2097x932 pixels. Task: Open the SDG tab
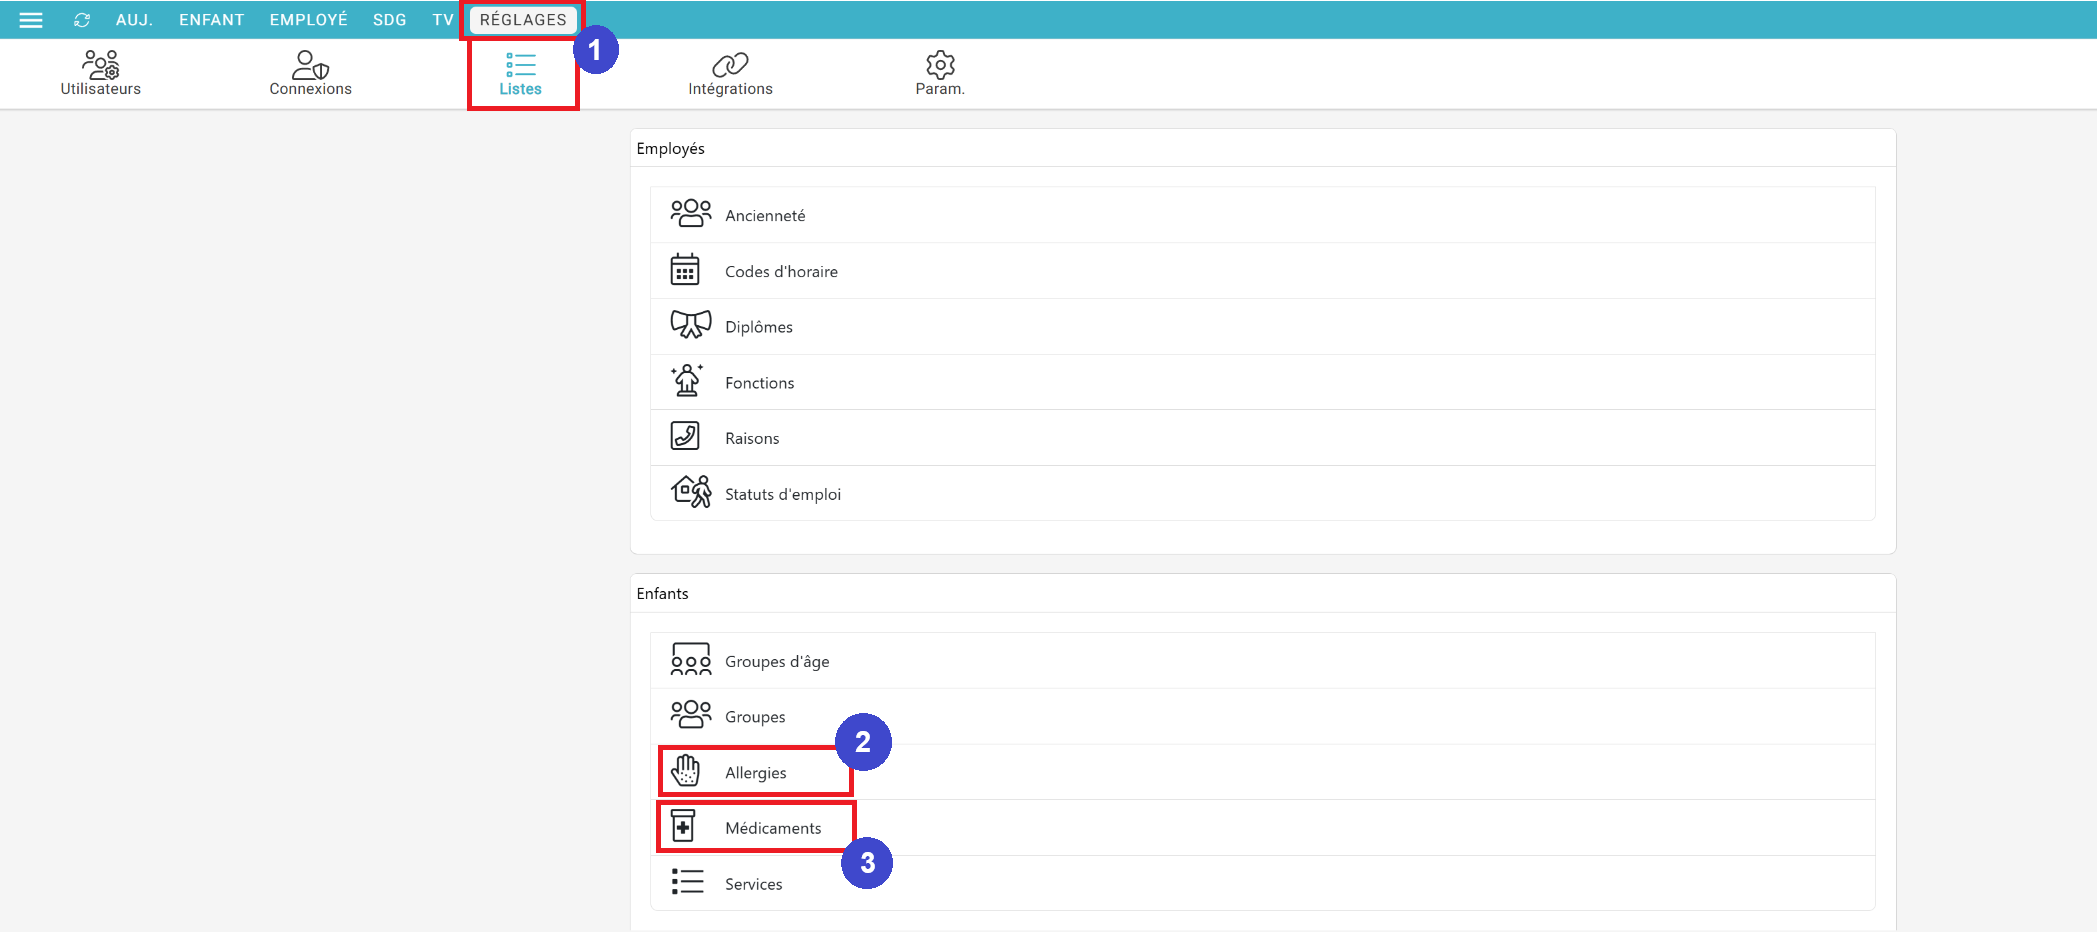coord(389,20)
